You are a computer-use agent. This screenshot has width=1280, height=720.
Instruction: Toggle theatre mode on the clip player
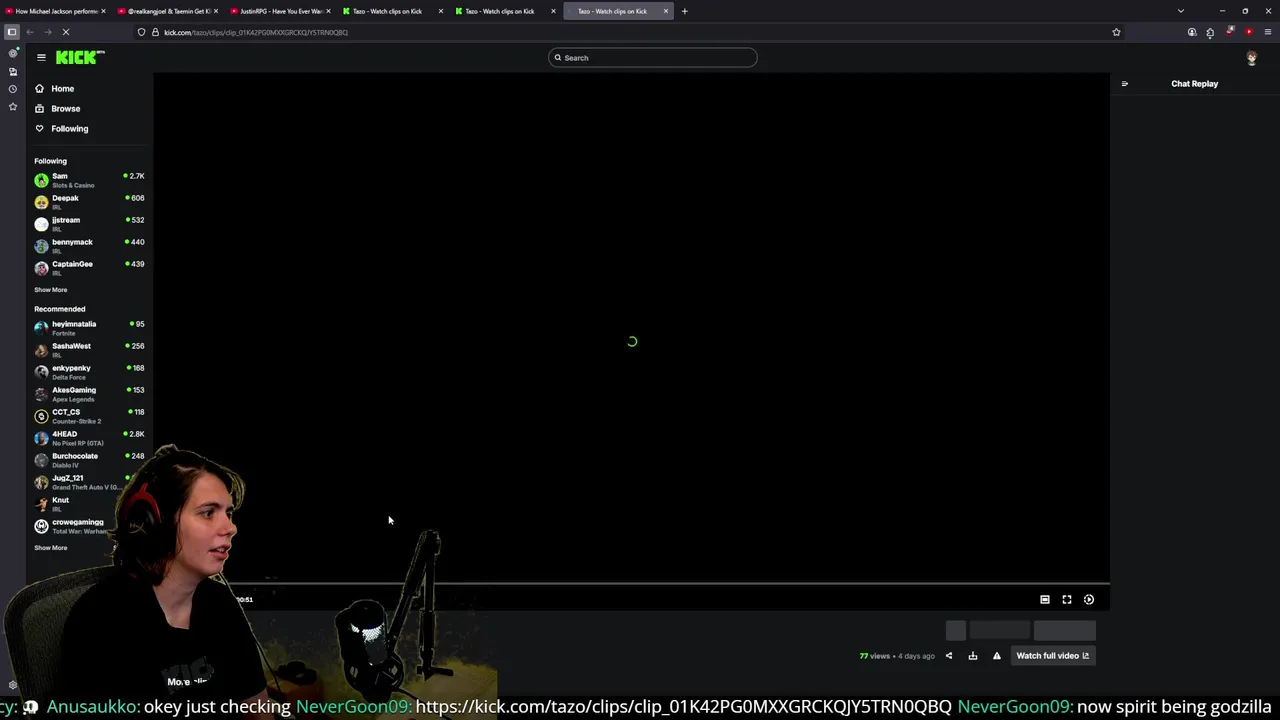coord(1045,600)
